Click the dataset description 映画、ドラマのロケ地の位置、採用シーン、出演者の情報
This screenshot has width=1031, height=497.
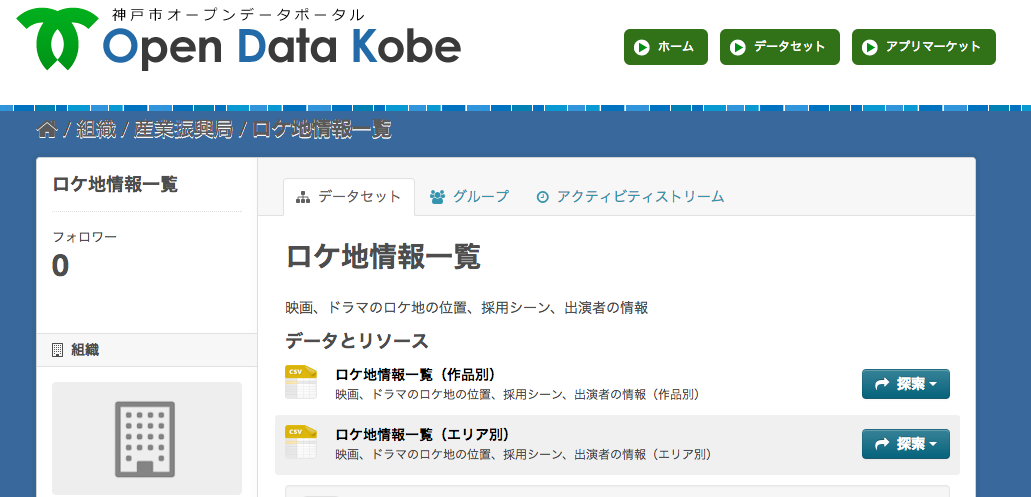coord(467,308)
